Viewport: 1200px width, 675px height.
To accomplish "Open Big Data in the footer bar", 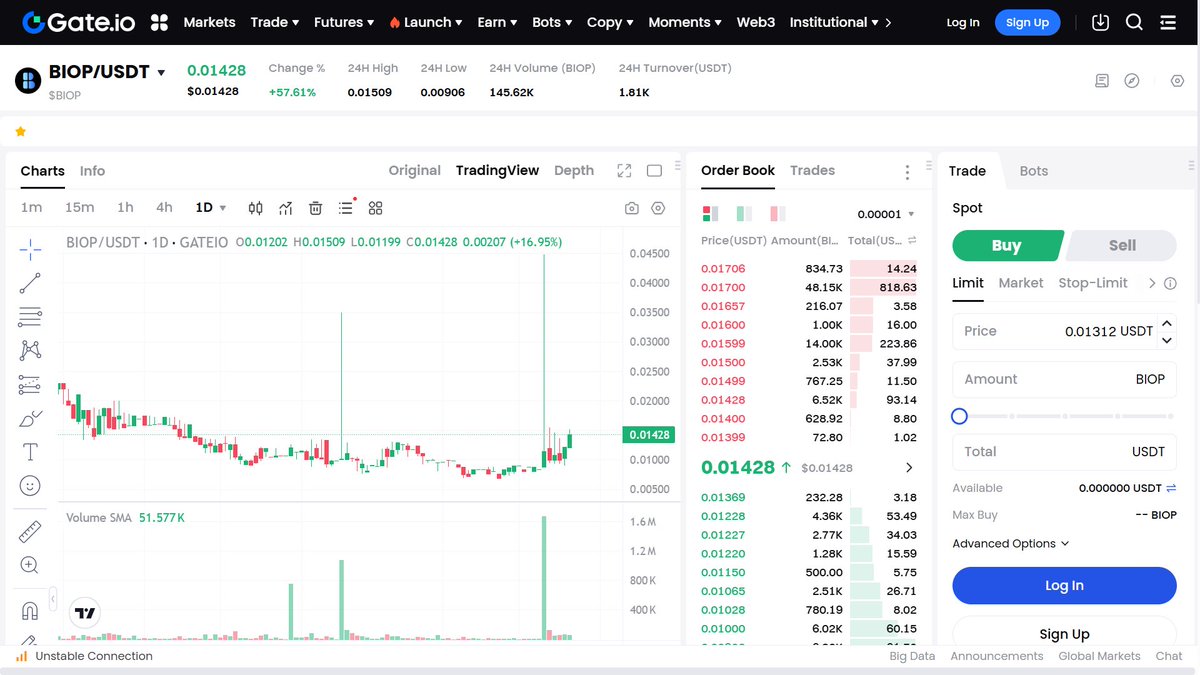I will (x=912, y=656).
